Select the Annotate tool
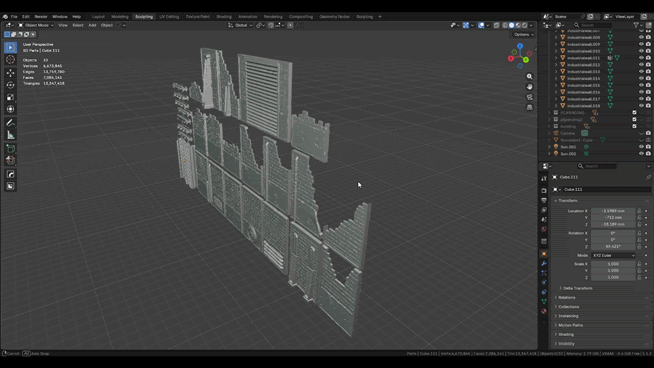Viewport: 654px width, 368px height. click(x=10, y=123)
